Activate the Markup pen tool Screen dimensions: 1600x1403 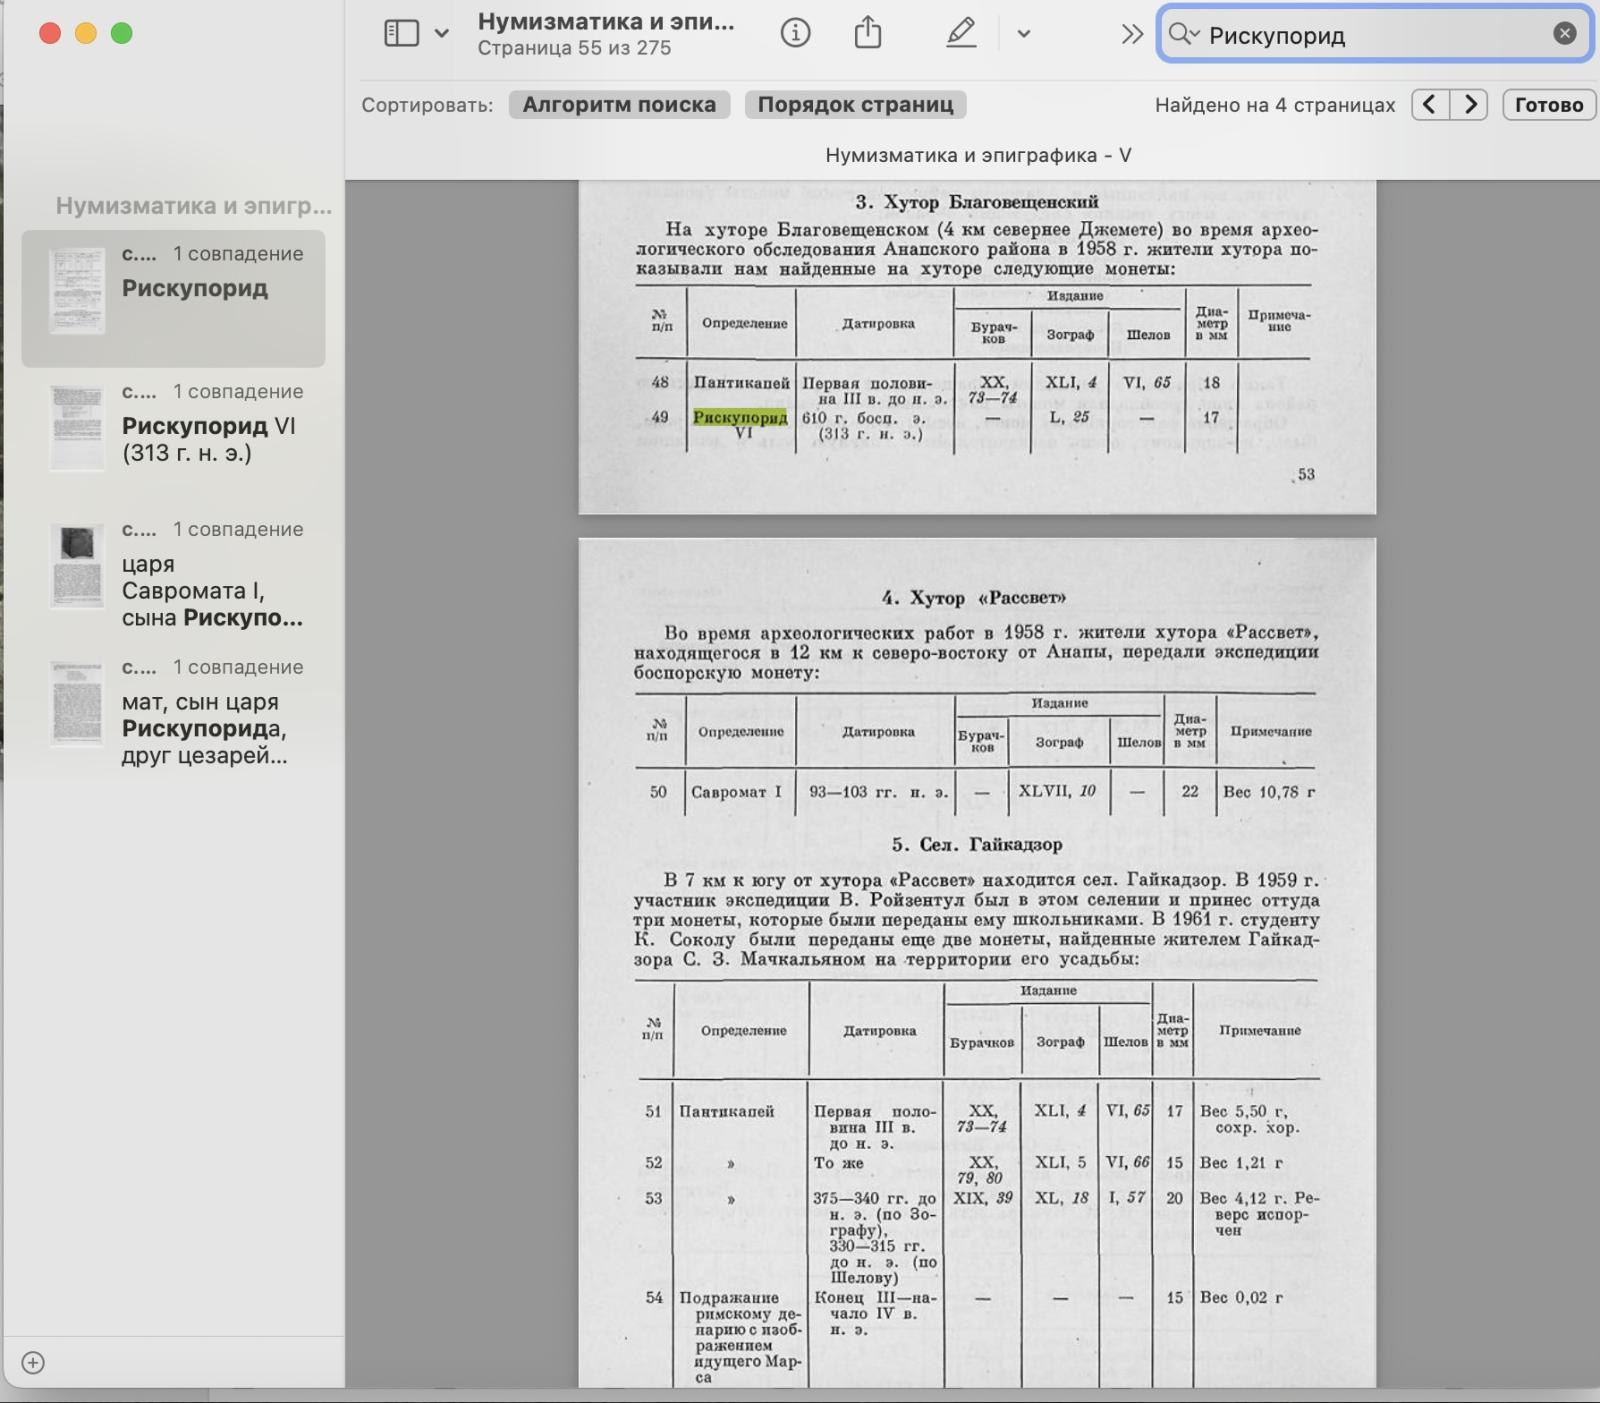pyautogui.click(x=961, y=34)
